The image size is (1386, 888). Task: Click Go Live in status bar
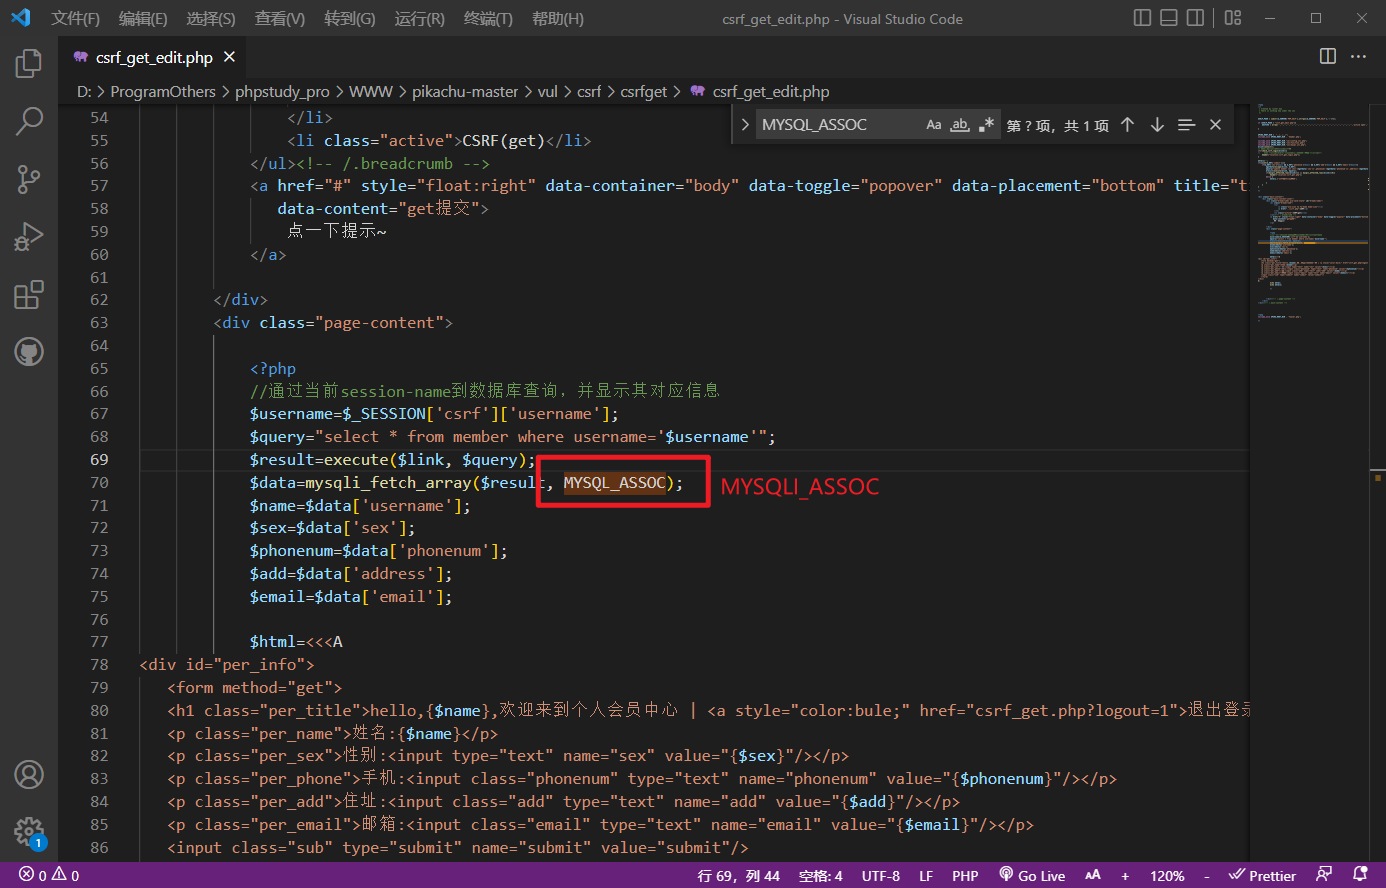pyautogui.click(x=1033, y=876)
